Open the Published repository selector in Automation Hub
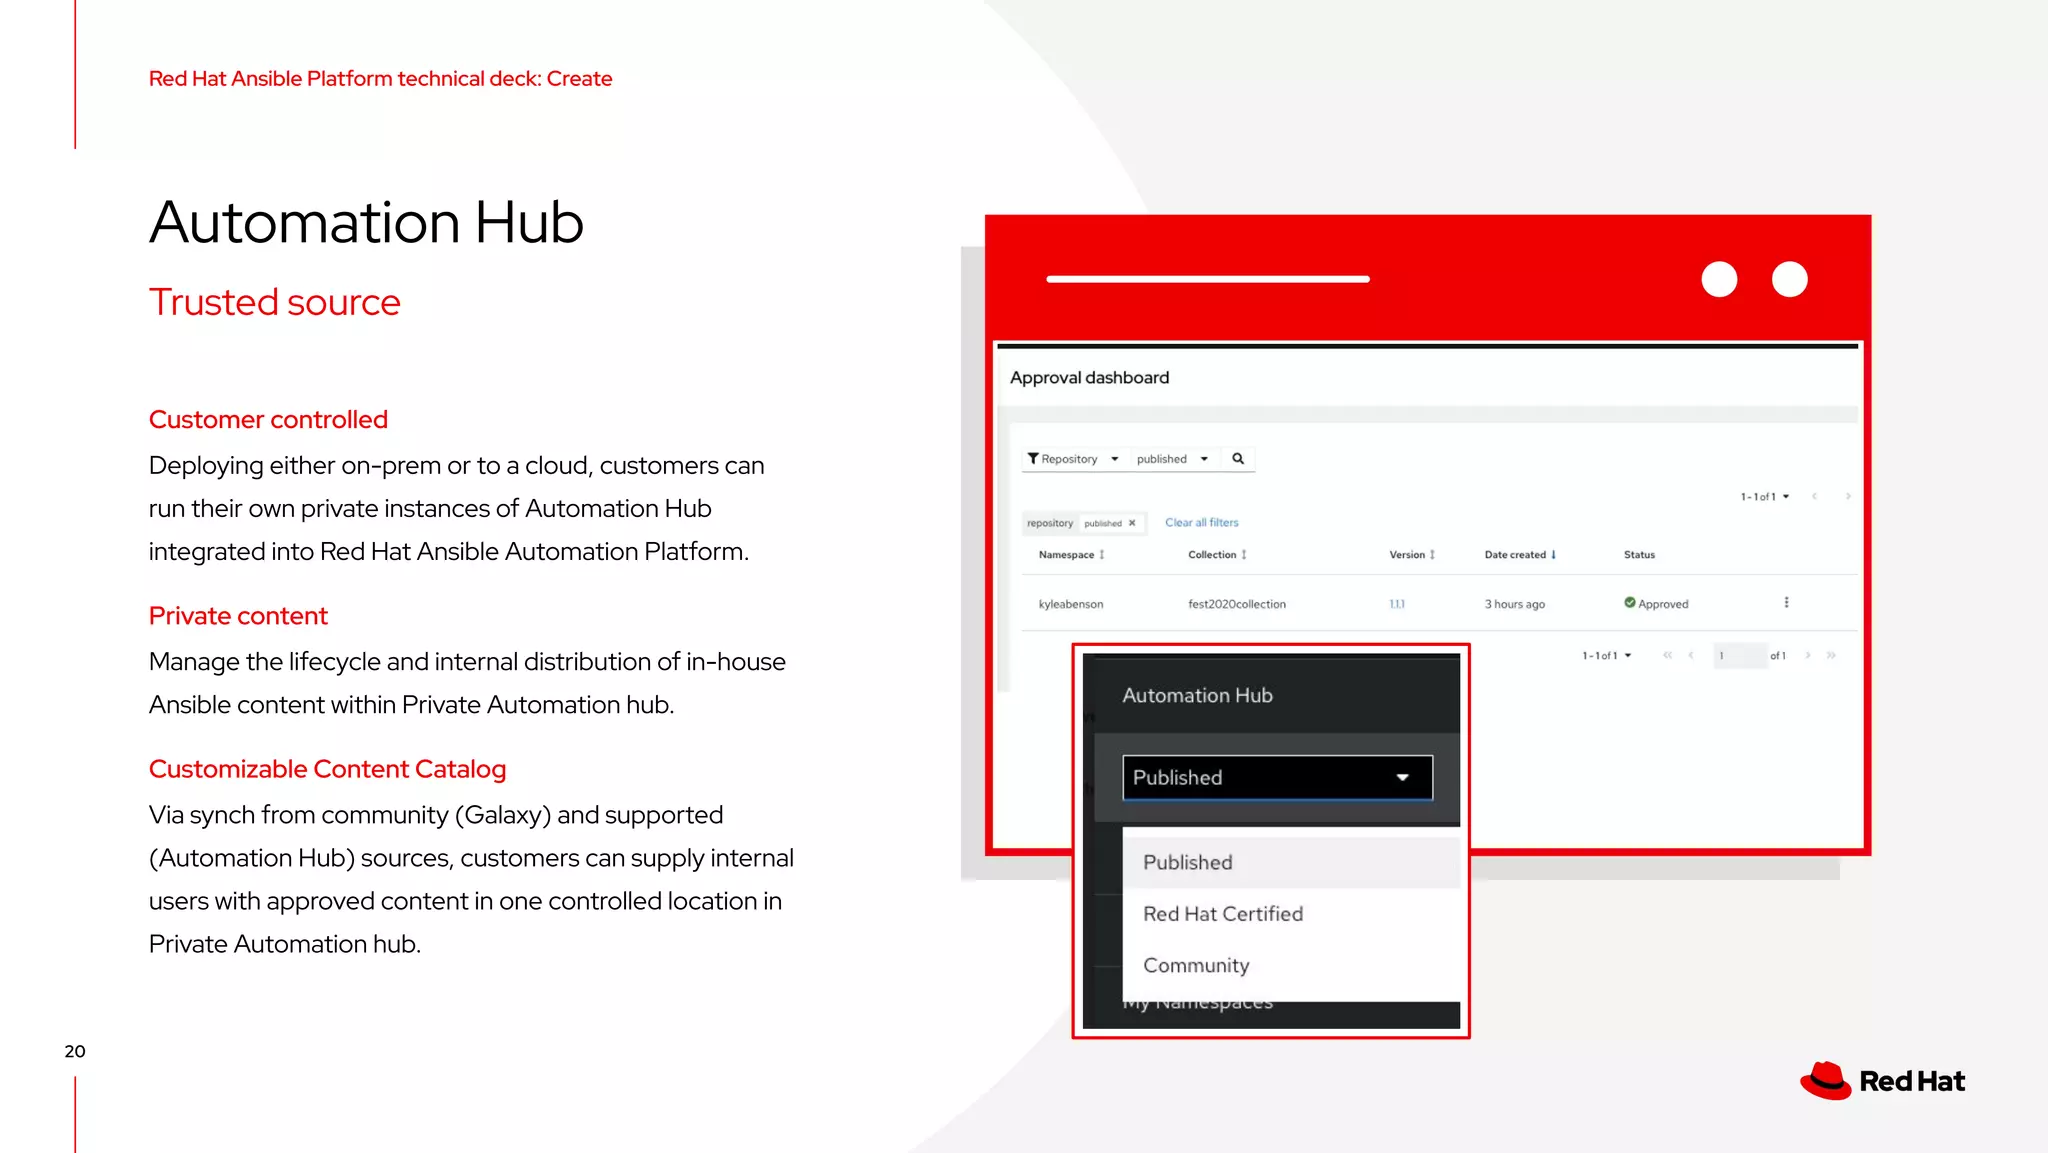Image resolution: width=2048 pixels, height=1153 pixels. coord(1277,778)
